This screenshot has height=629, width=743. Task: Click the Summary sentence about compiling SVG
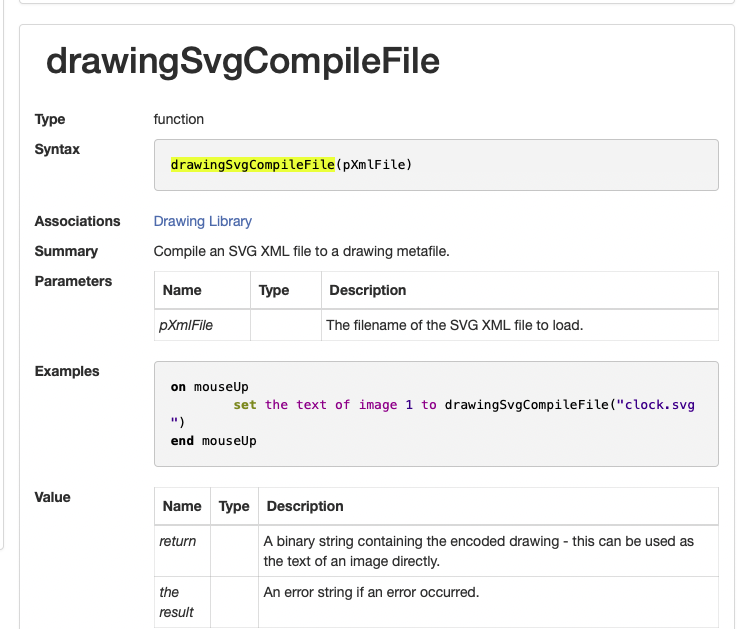click(301, 251)
